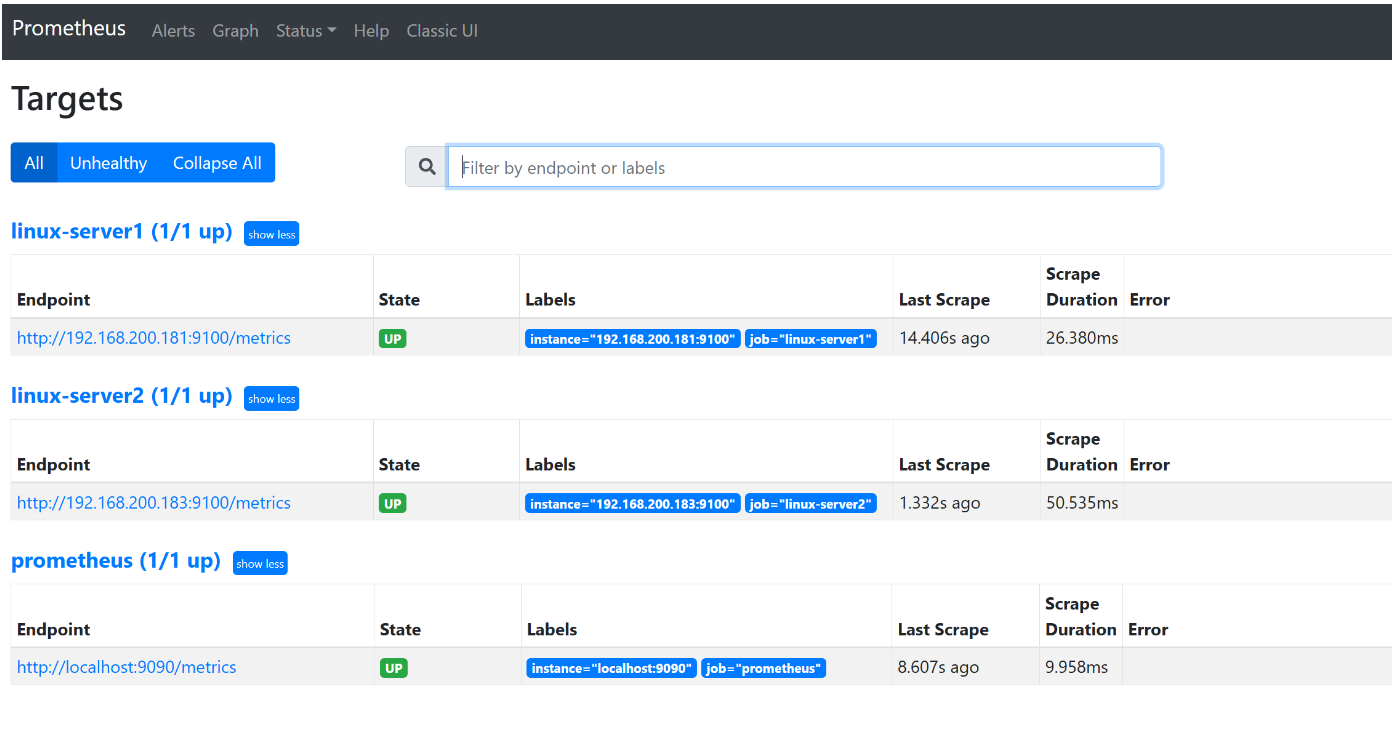This screenshot has width=1398, height=740.
Task: Expand the Status dropdown menu
Action: tap(306, 31)
